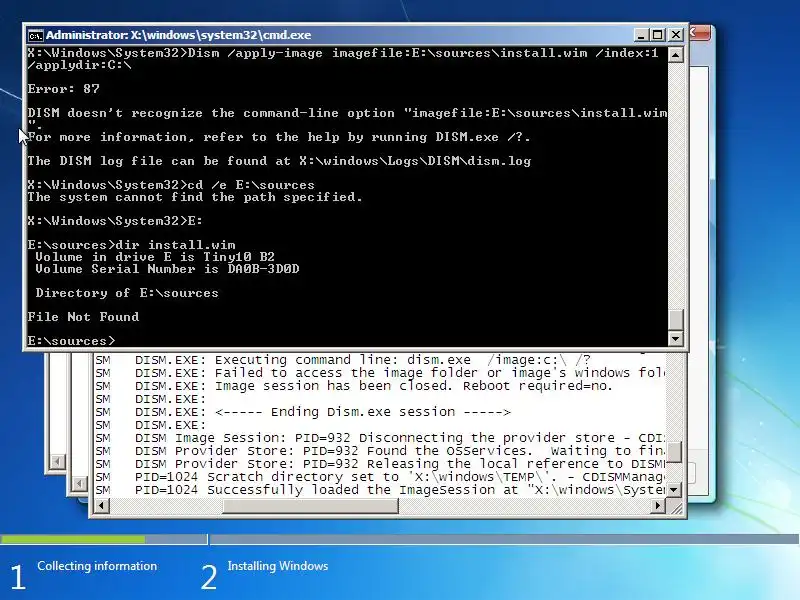Click the "Error: 87" line in cmd
The image size is (800, 600).
tap(64, 89)
